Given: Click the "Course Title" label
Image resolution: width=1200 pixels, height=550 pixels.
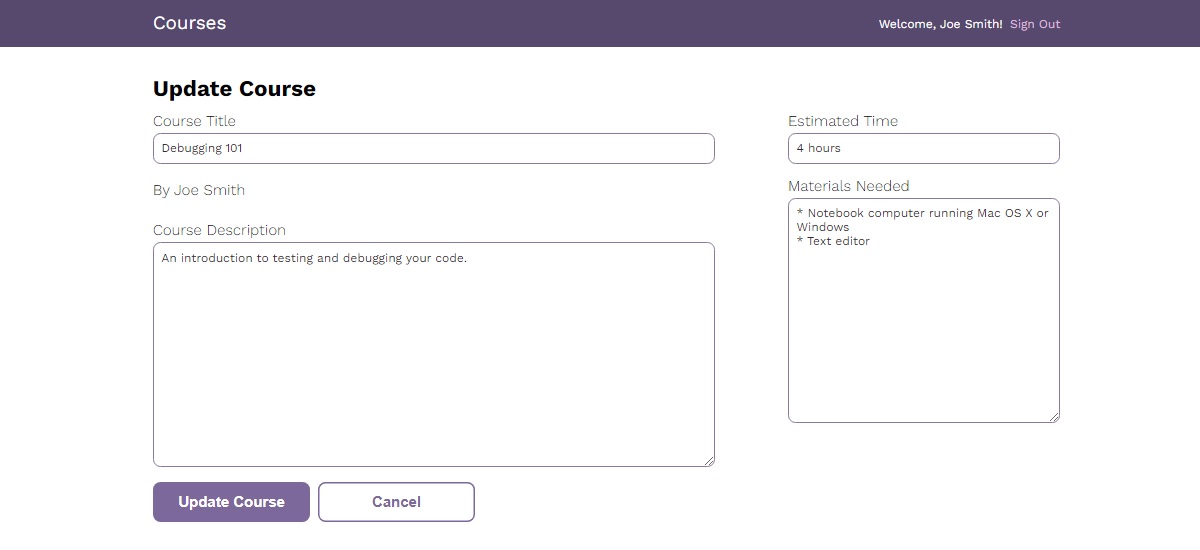Looking at the screenshot, I should [194, 121].
